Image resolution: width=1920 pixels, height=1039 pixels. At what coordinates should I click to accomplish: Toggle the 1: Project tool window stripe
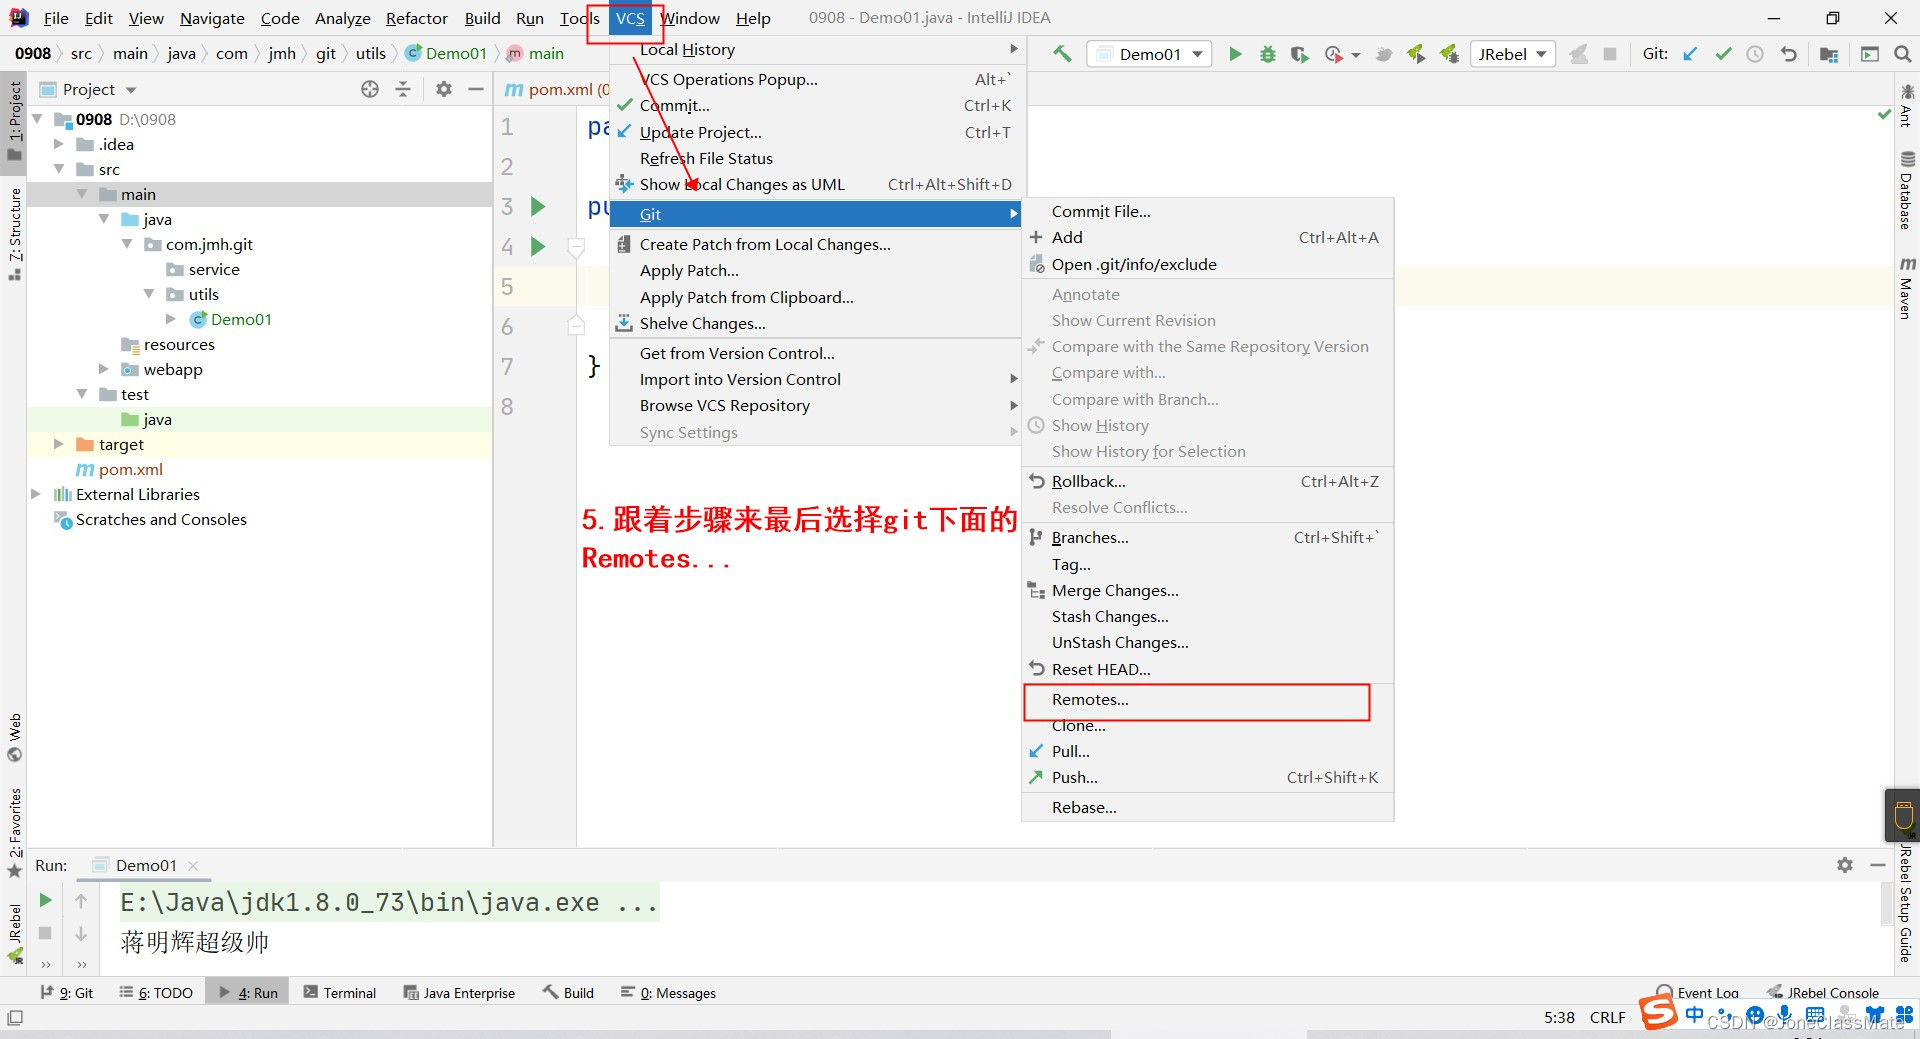pos(14,121)
